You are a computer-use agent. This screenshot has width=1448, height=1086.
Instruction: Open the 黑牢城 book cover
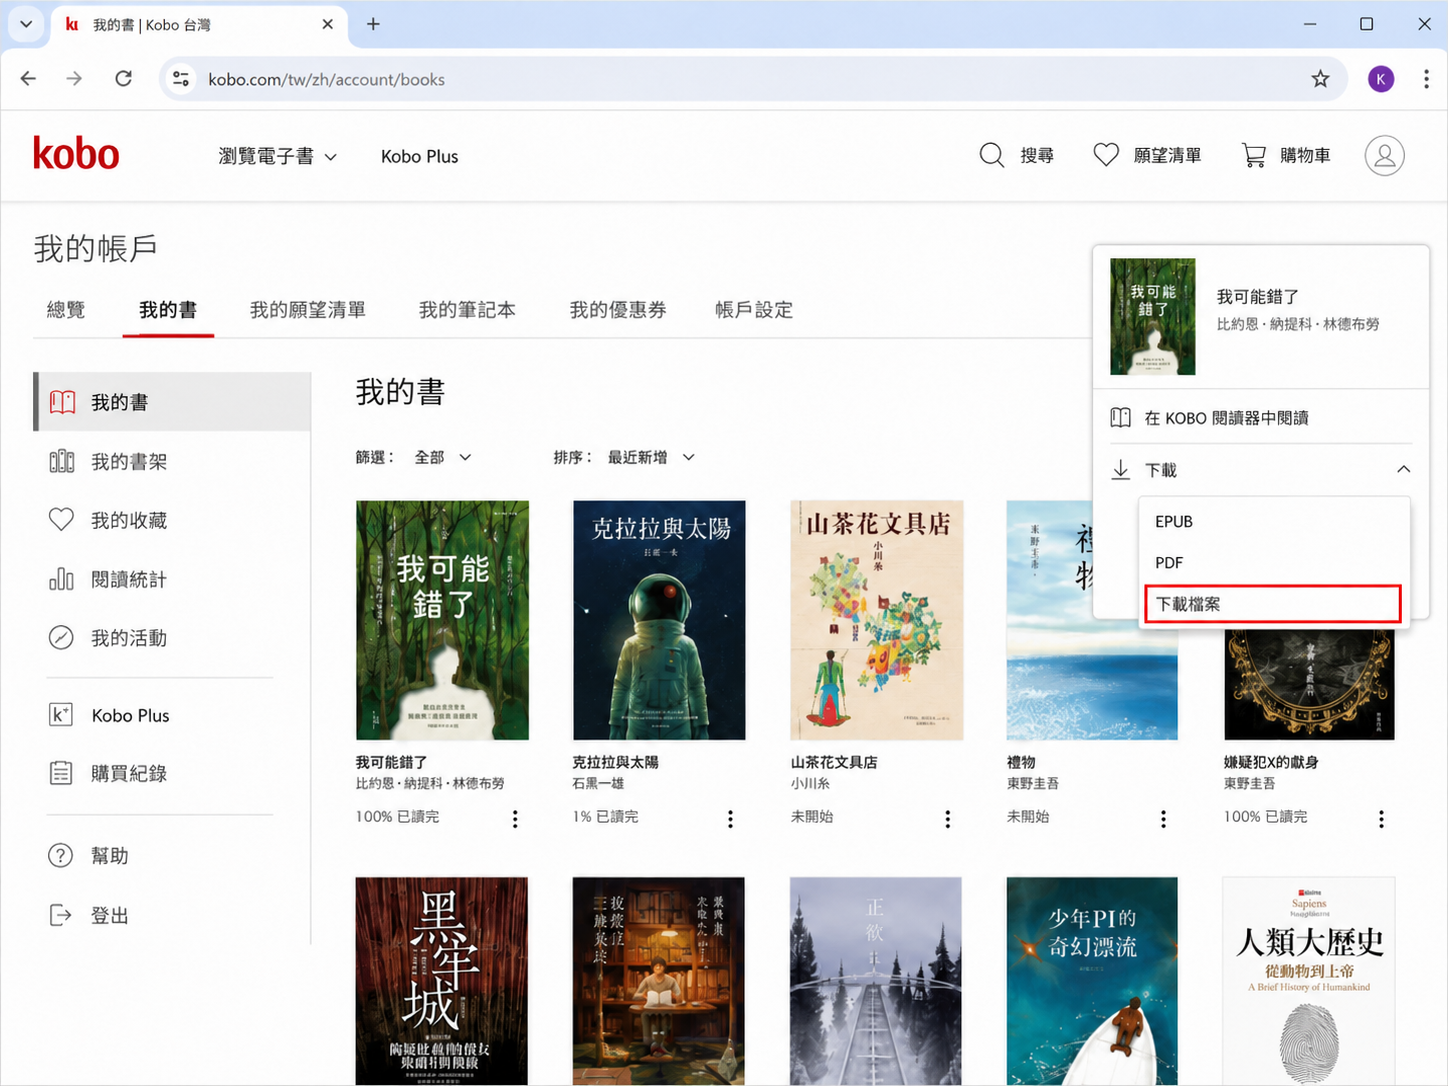[x=442, y=981]
